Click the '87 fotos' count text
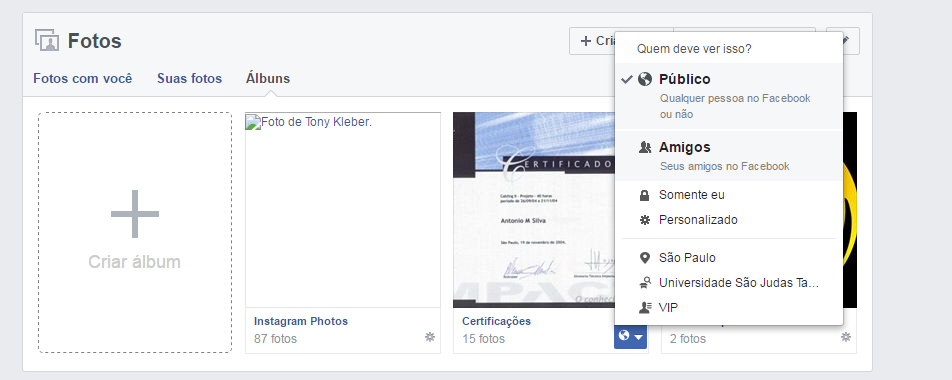 click(x=276, y=339)
